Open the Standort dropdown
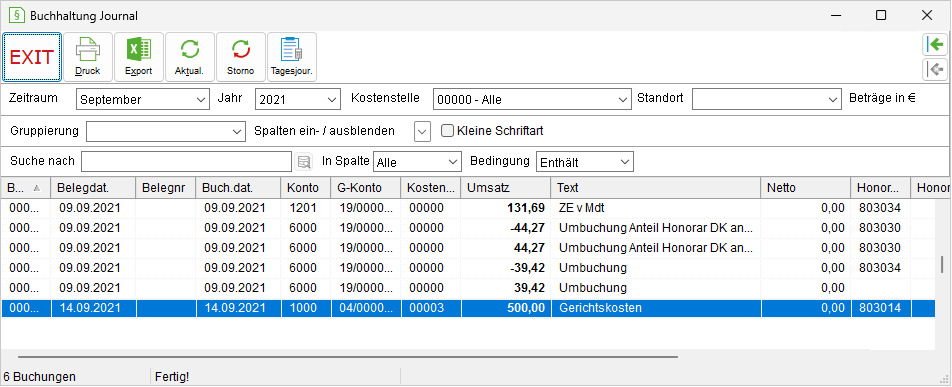The image size is (952, 387). 766,100
